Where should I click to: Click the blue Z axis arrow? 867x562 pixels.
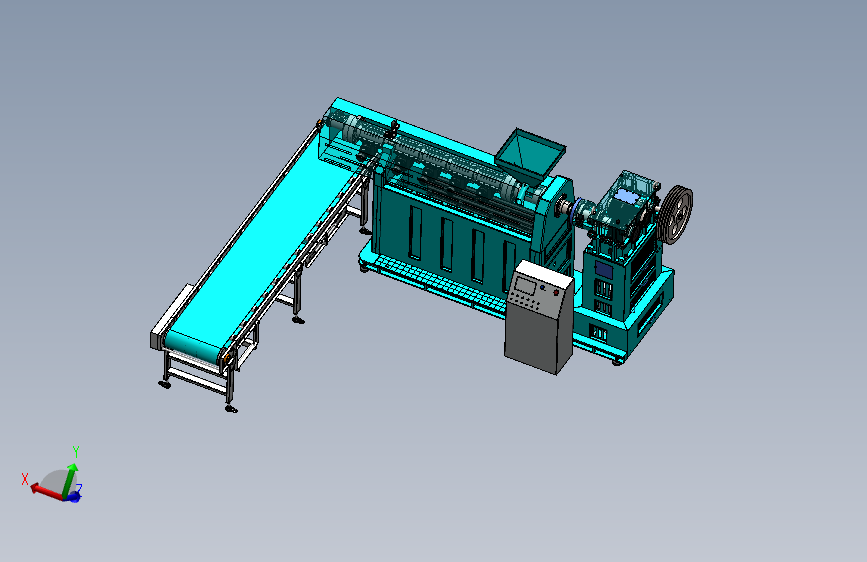pos(75,497)
